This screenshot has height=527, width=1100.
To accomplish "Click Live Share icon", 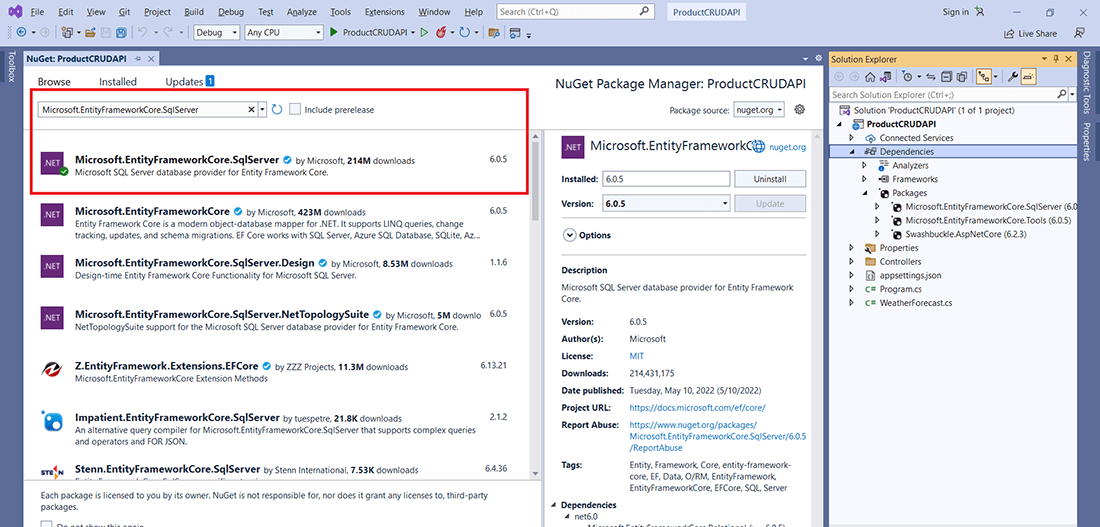I will coord(1009,33).
